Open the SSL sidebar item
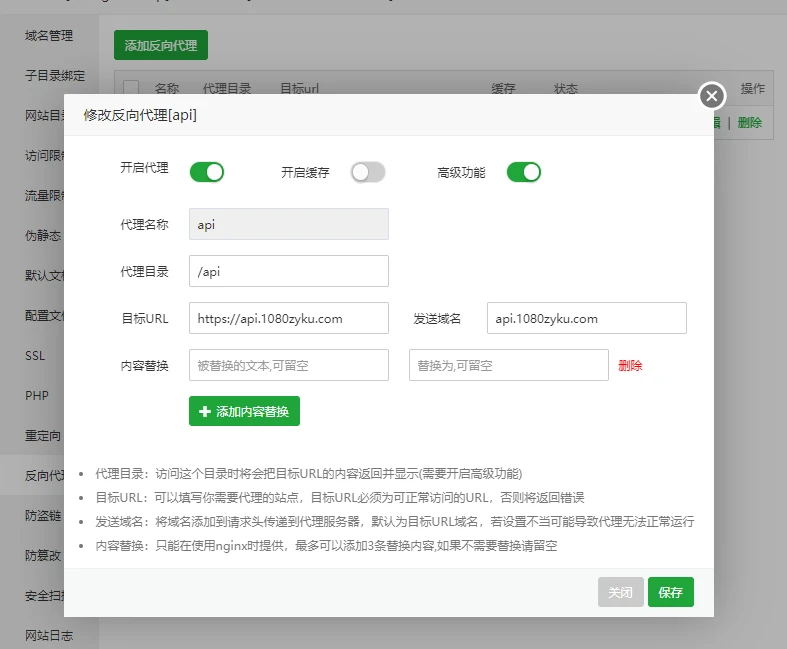This screenshot has width=787, height=649. pos(35,356)
